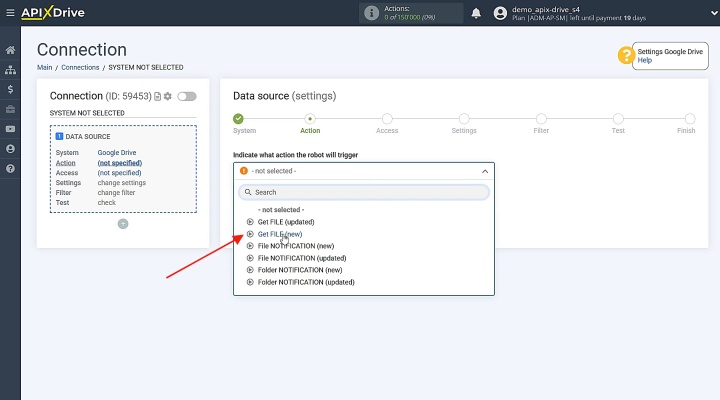This screenshot has width=720, height=400.
Task: Open the notifications bell
Action: (476, 13)
